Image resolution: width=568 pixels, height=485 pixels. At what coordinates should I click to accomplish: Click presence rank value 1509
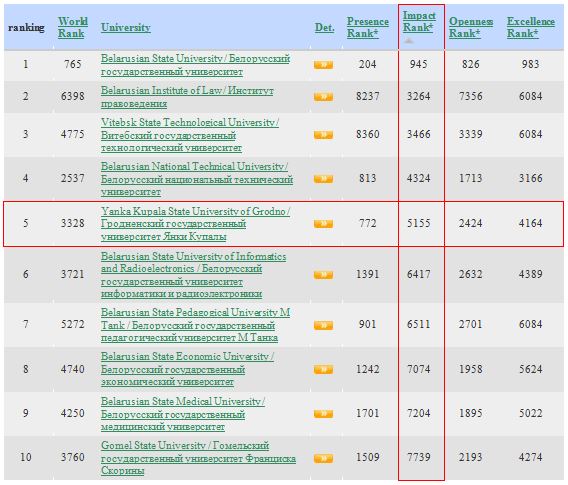pyautogui.click(x=368, y=457)
